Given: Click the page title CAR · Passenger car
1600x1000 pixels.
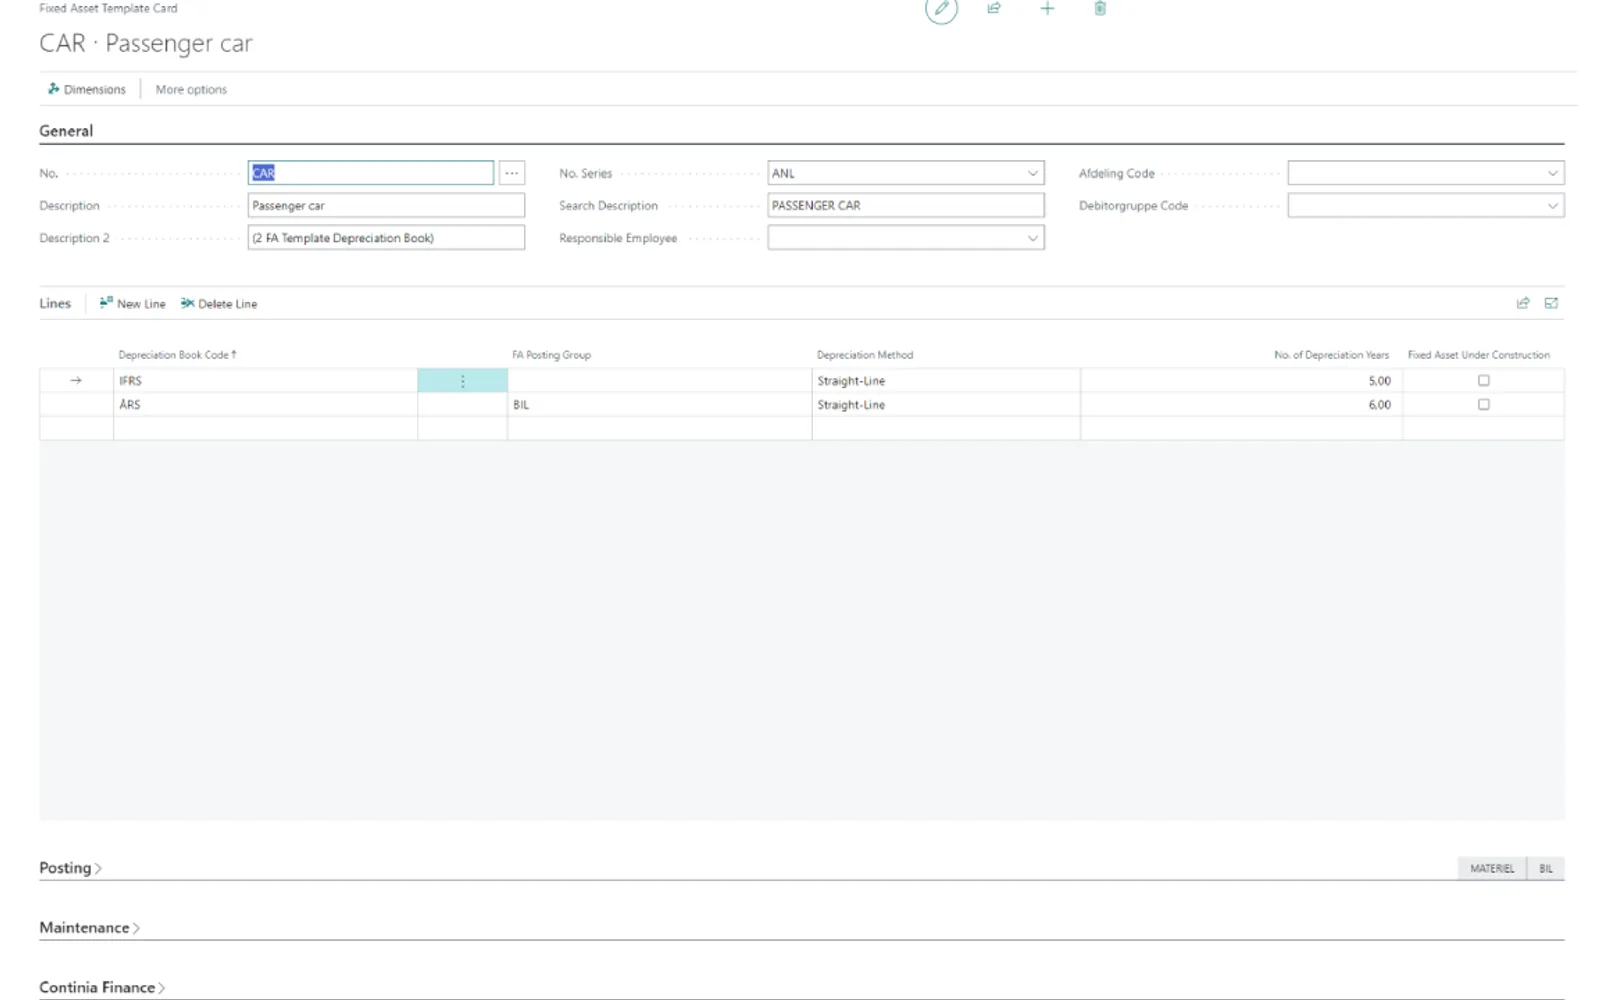Looking at the screenshot, I should (x=146, y=43).
